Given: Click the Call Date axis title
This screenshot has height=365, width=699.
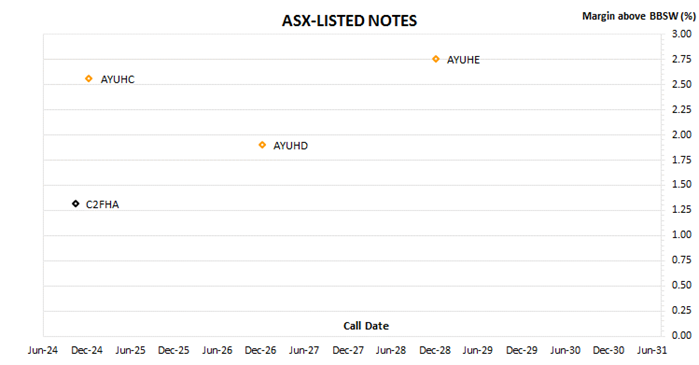Looking at the screenshot, I should 366,326.
